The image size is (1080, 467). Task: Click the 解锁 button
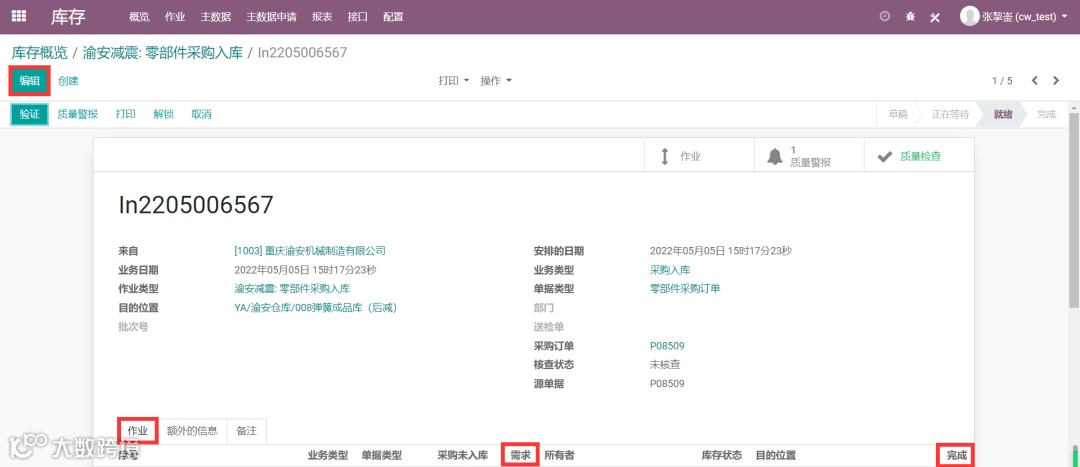[163, 114]
